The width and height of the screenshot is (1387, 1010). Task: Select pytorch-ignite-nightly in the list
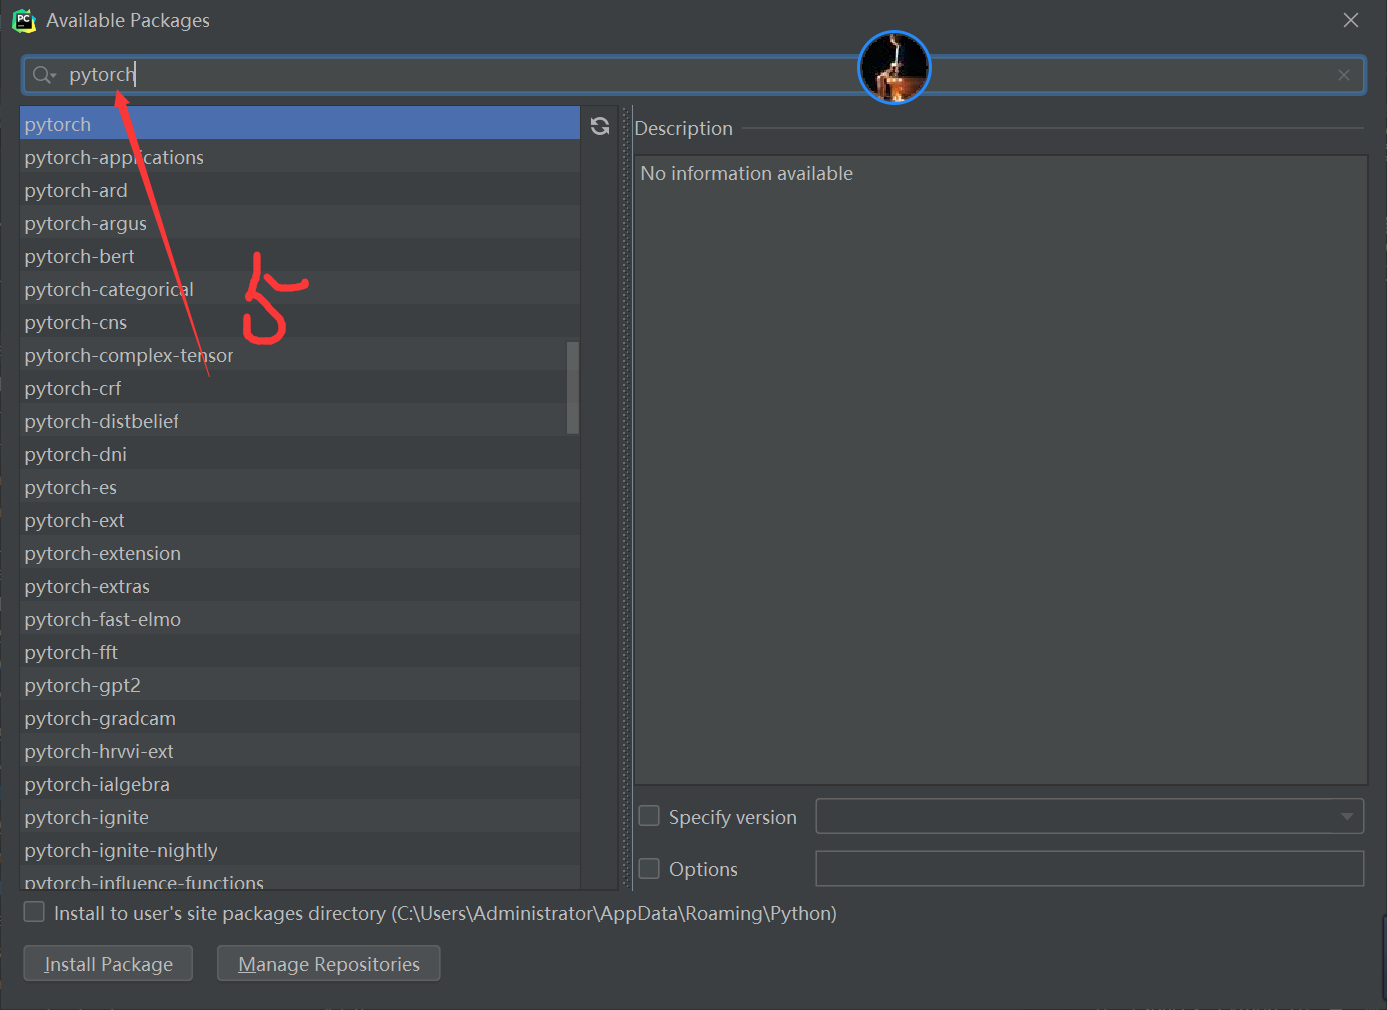pyautogui.click(x=300, y=850)
